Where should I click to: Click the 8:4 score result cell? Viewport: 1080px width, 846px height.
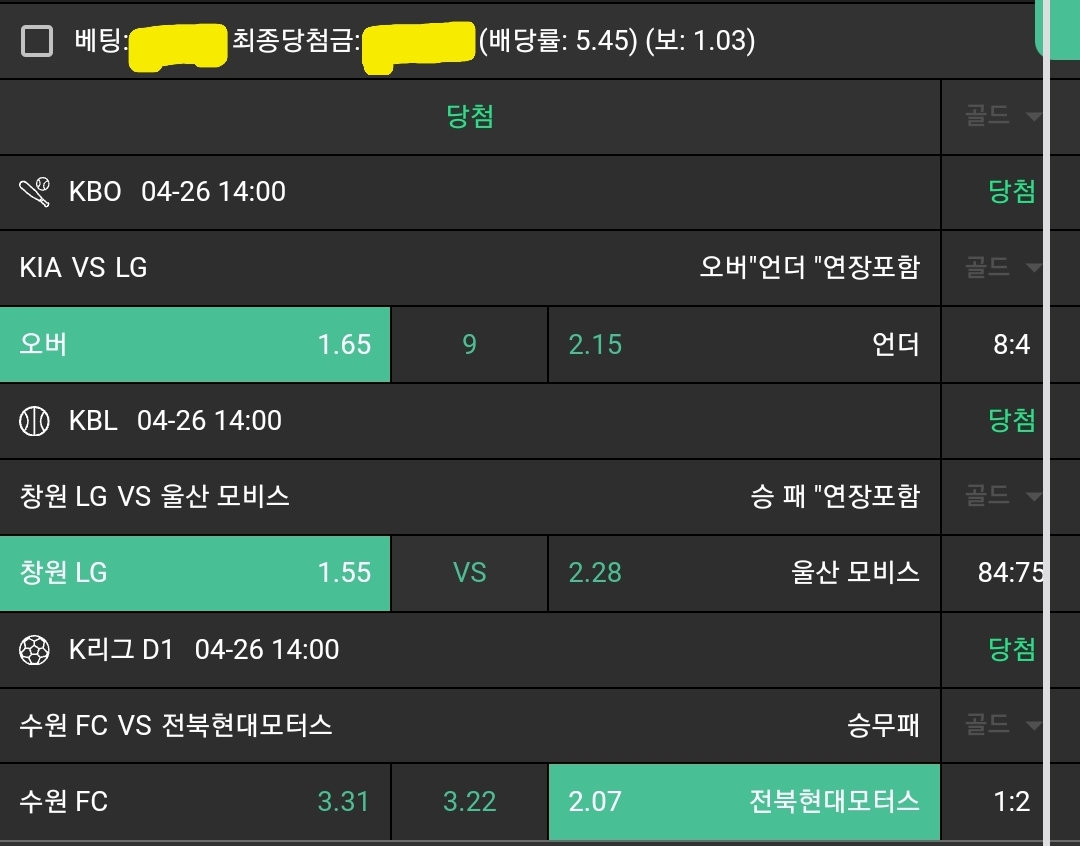tap(1011, 345)
